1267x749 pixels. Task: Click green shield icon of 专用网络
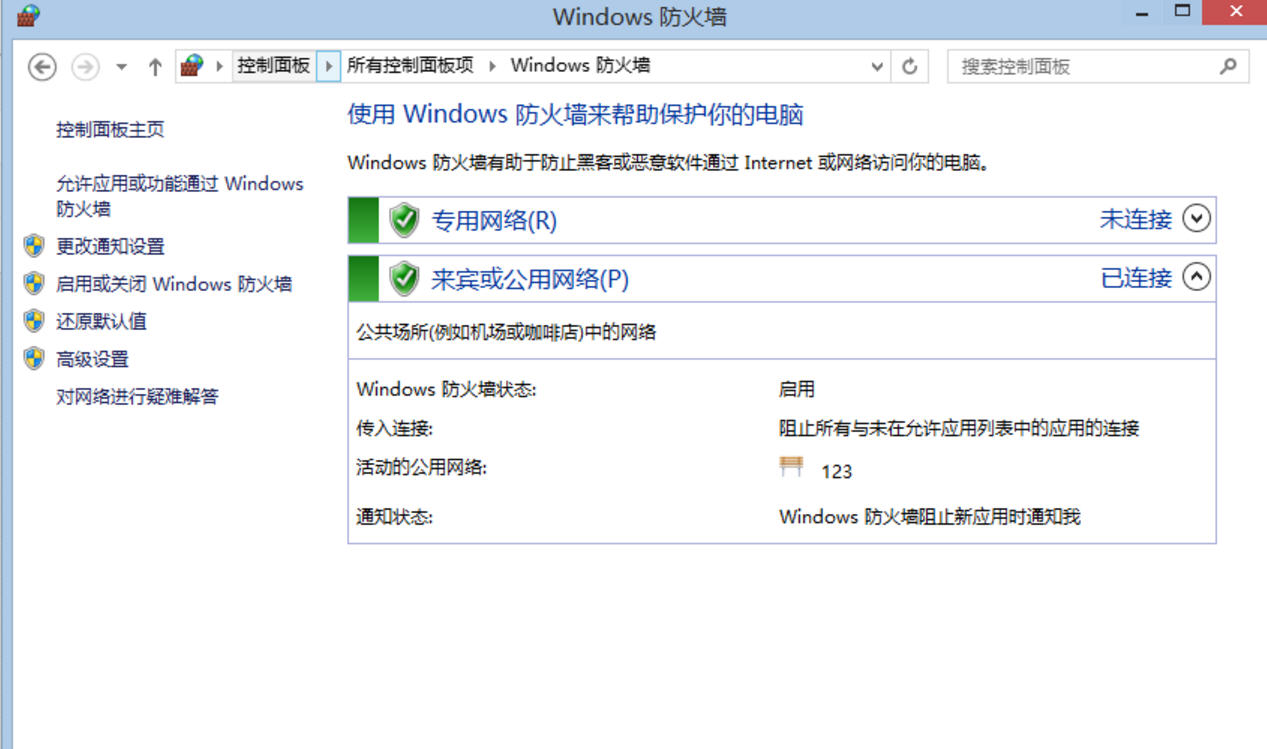pos(404,220)
